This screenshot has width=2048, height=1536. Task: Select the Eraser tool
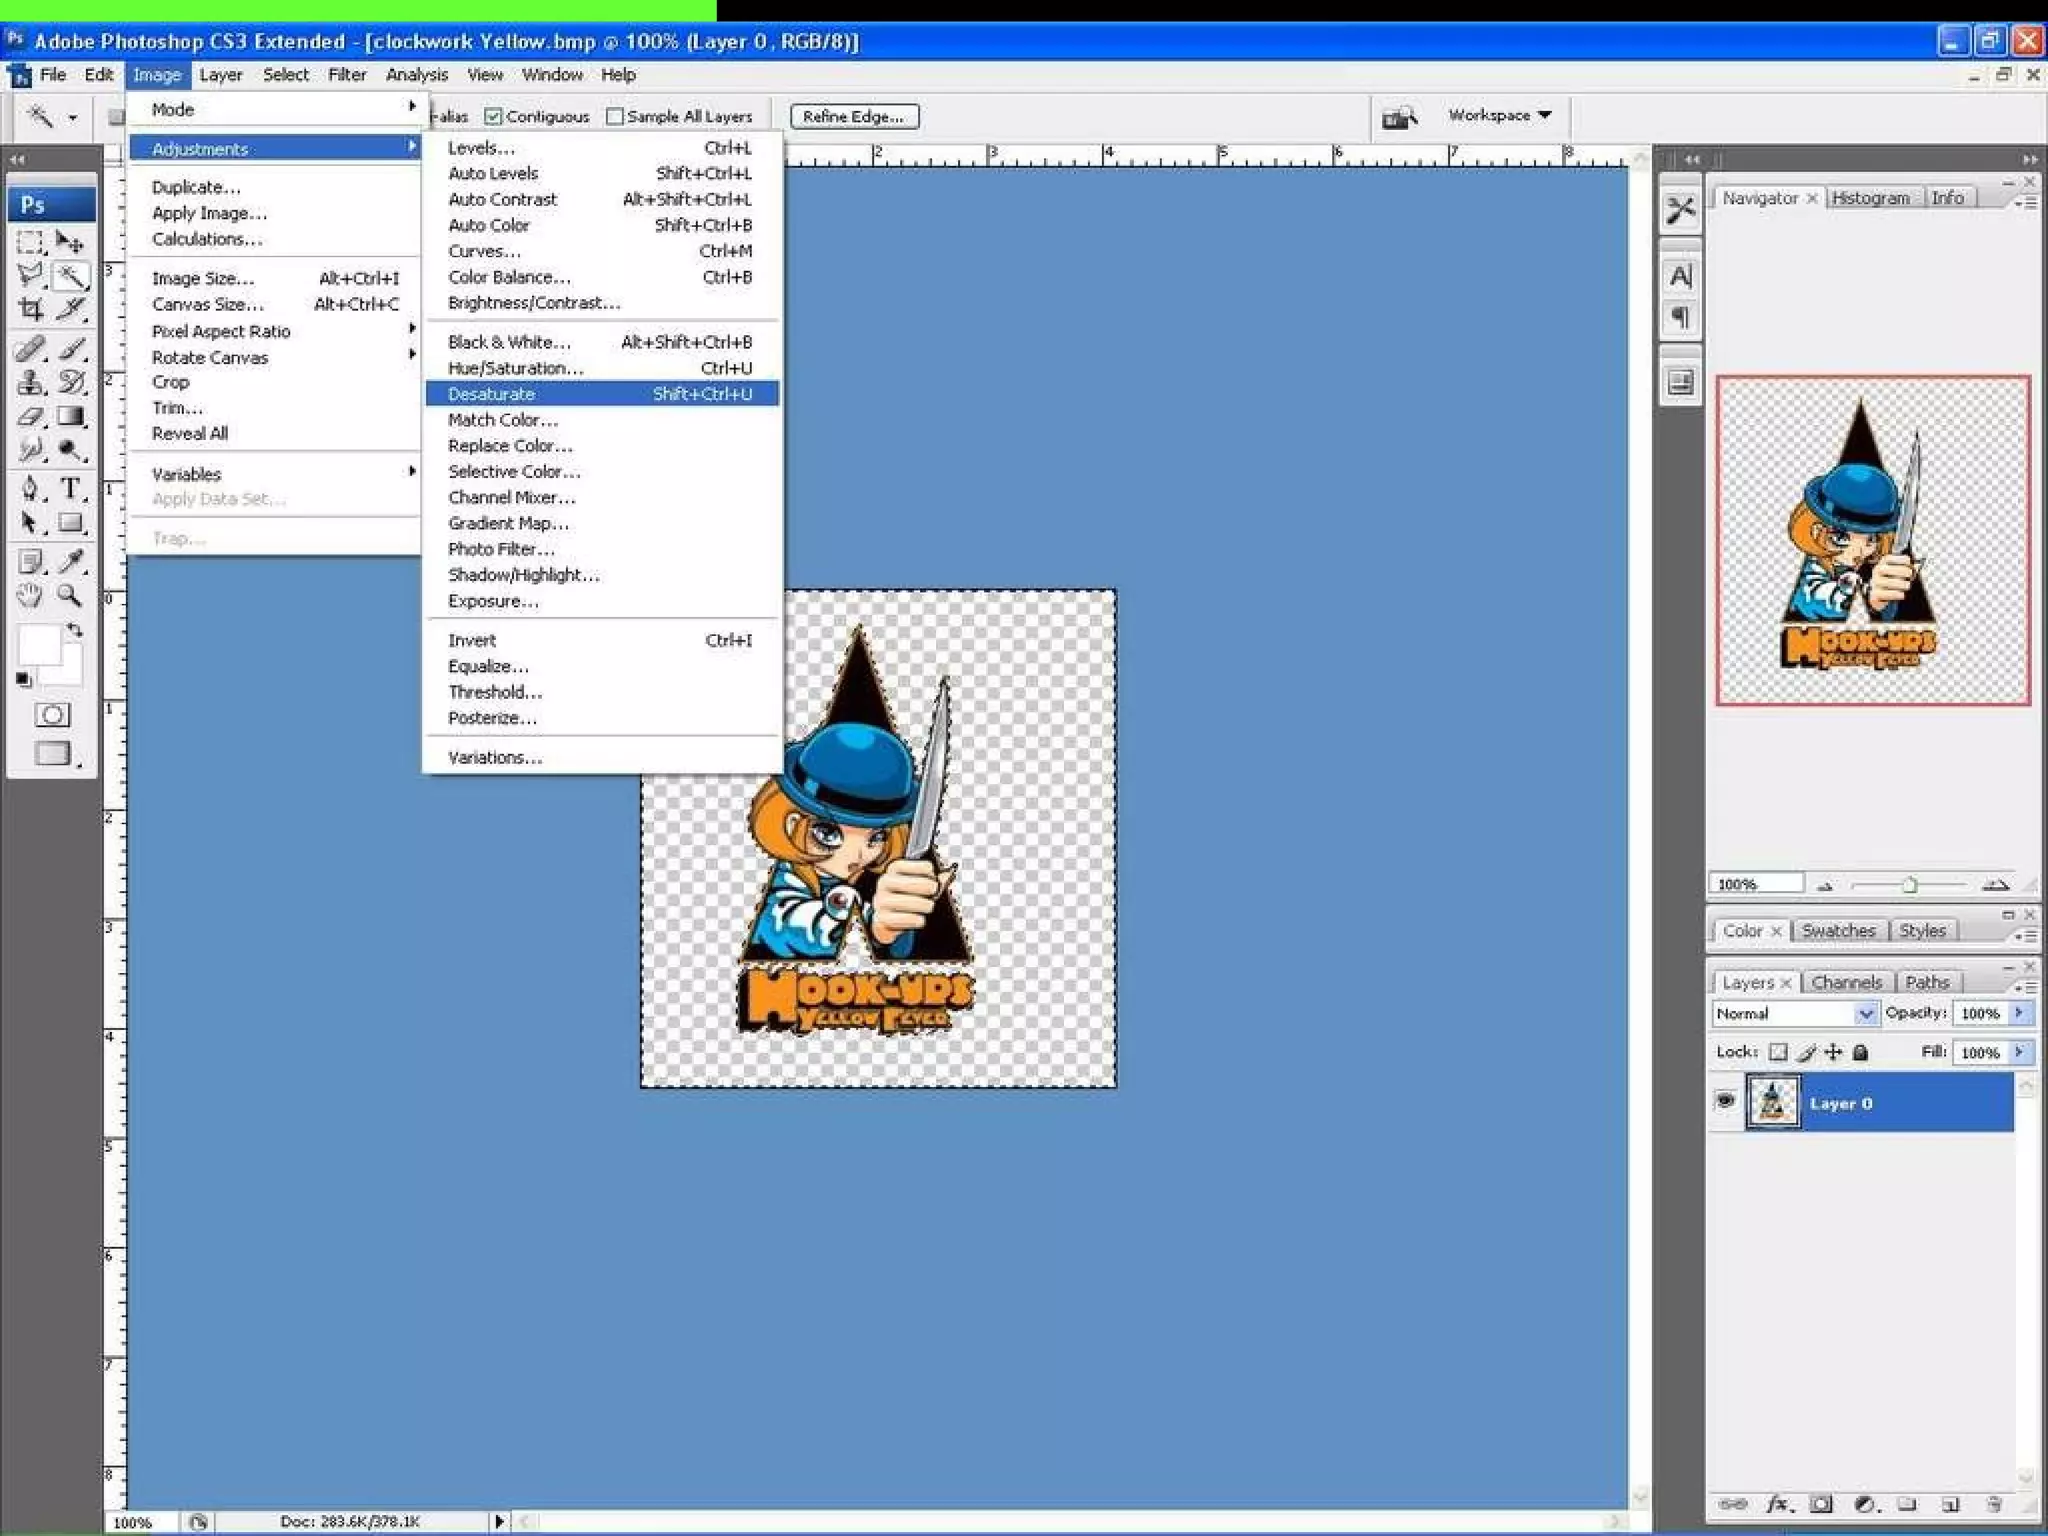[x=31, y=417]
